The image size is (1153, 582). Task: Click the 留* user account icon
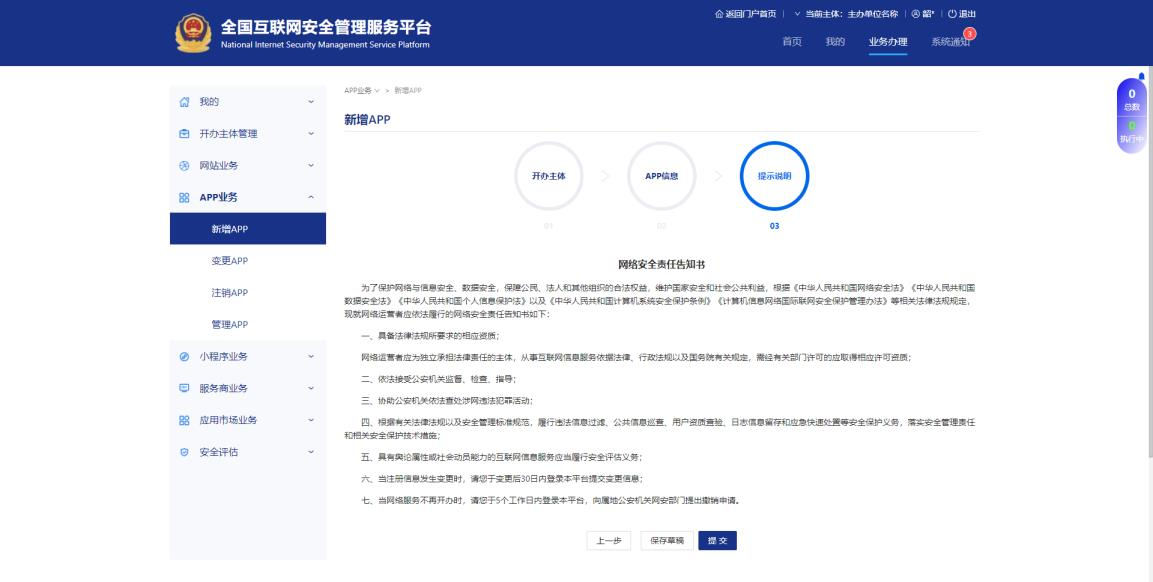(914, 14)
